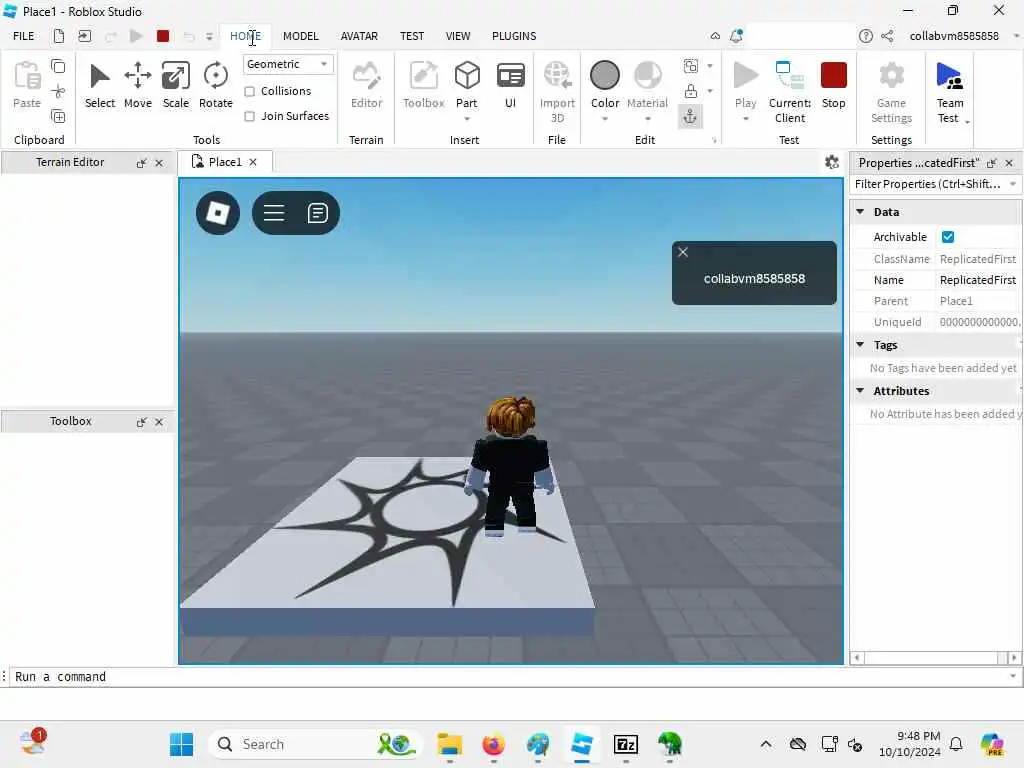Choose the Scale tool
The height and width of the screenshot is (768, 1024).
[176, 85]
